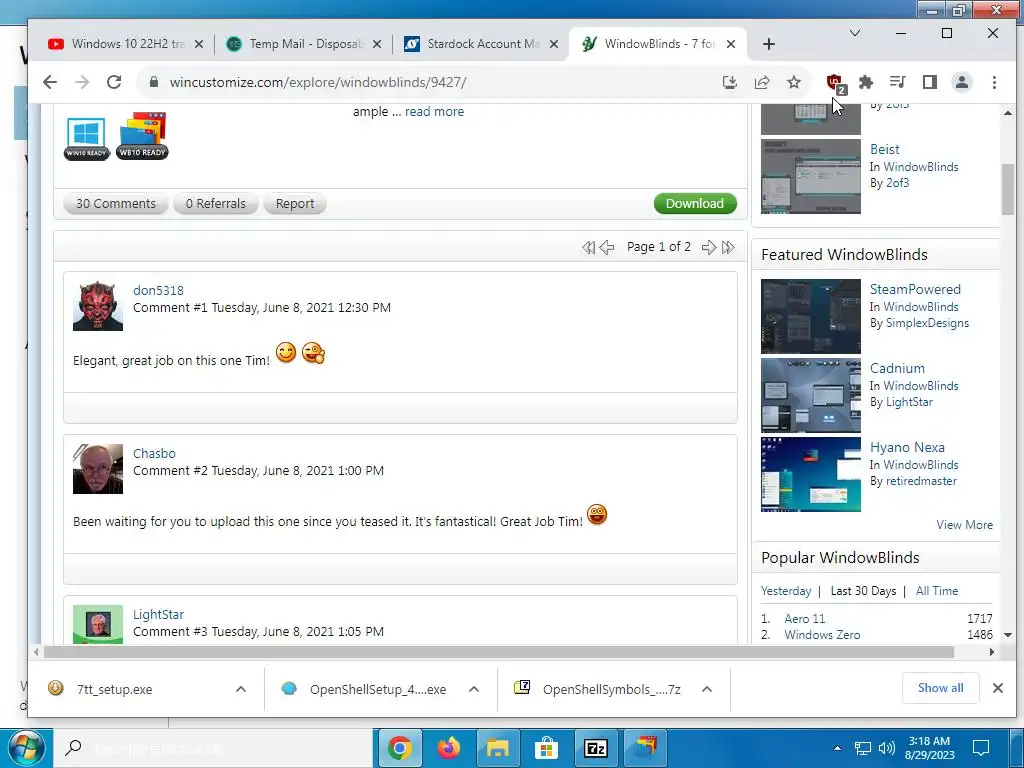The width and height of the screenshot is (1024, 768).
Task: Click the install app icon in the address bar
Action: click(729, 82)
